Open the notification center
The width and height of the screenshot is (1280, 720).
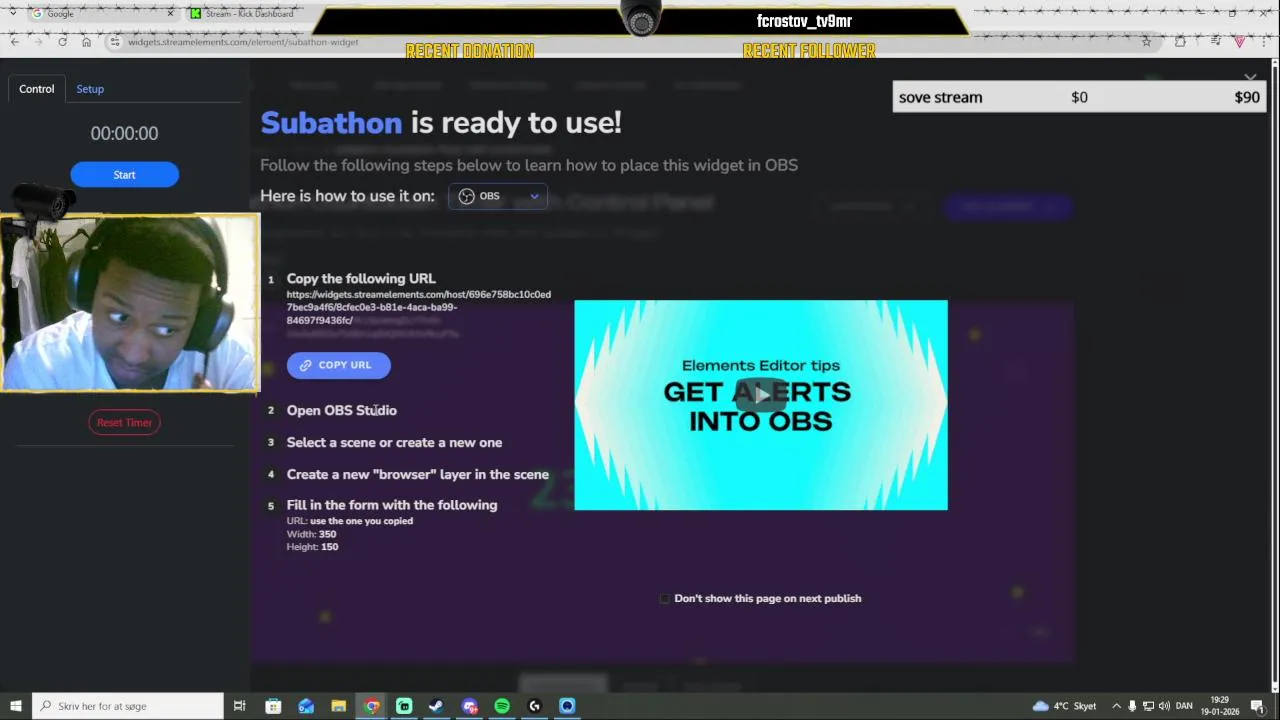pos(1258,706)
